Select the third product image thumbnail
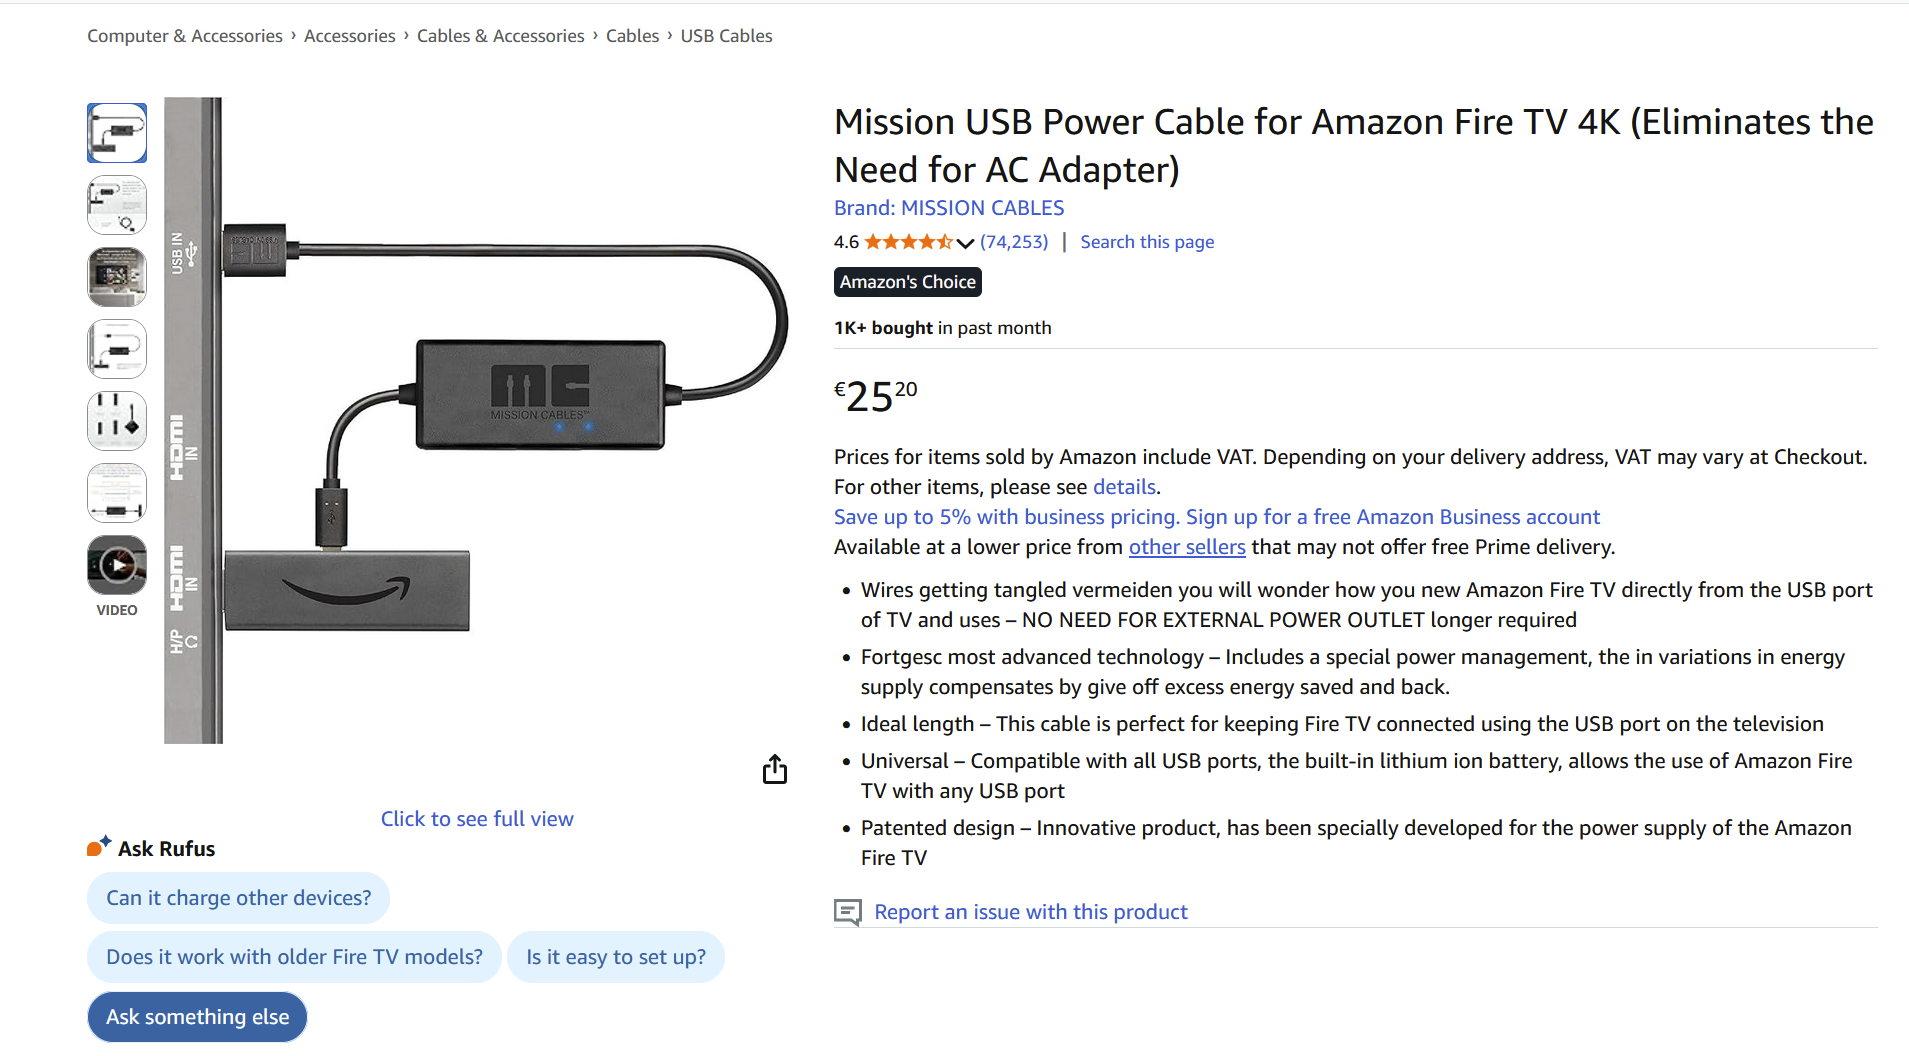Viewport: 1909px width, 1056px height. [x=117, y=277]
